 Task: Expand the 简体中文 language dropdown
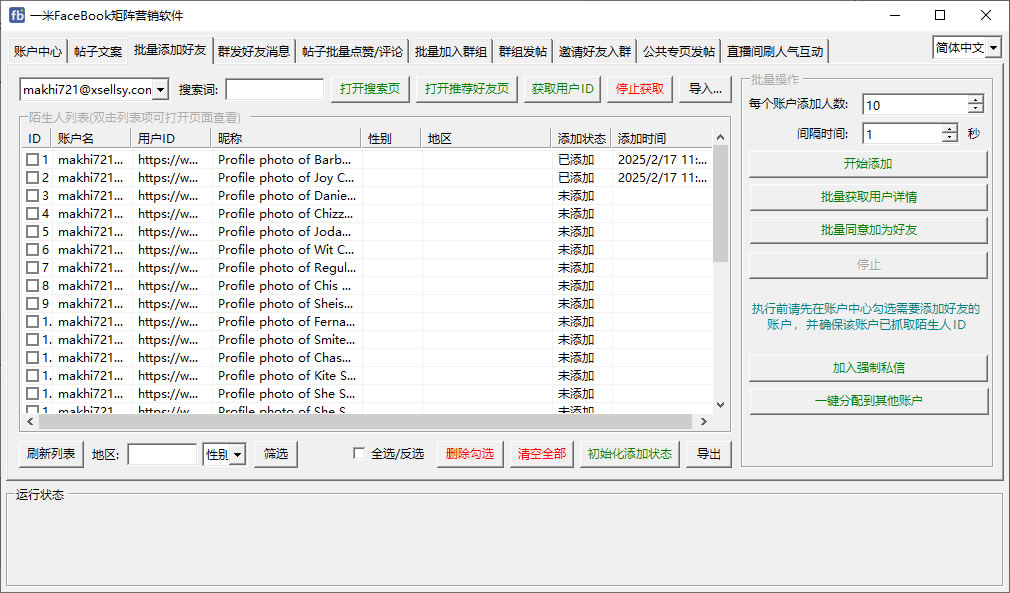coord(993,48)
